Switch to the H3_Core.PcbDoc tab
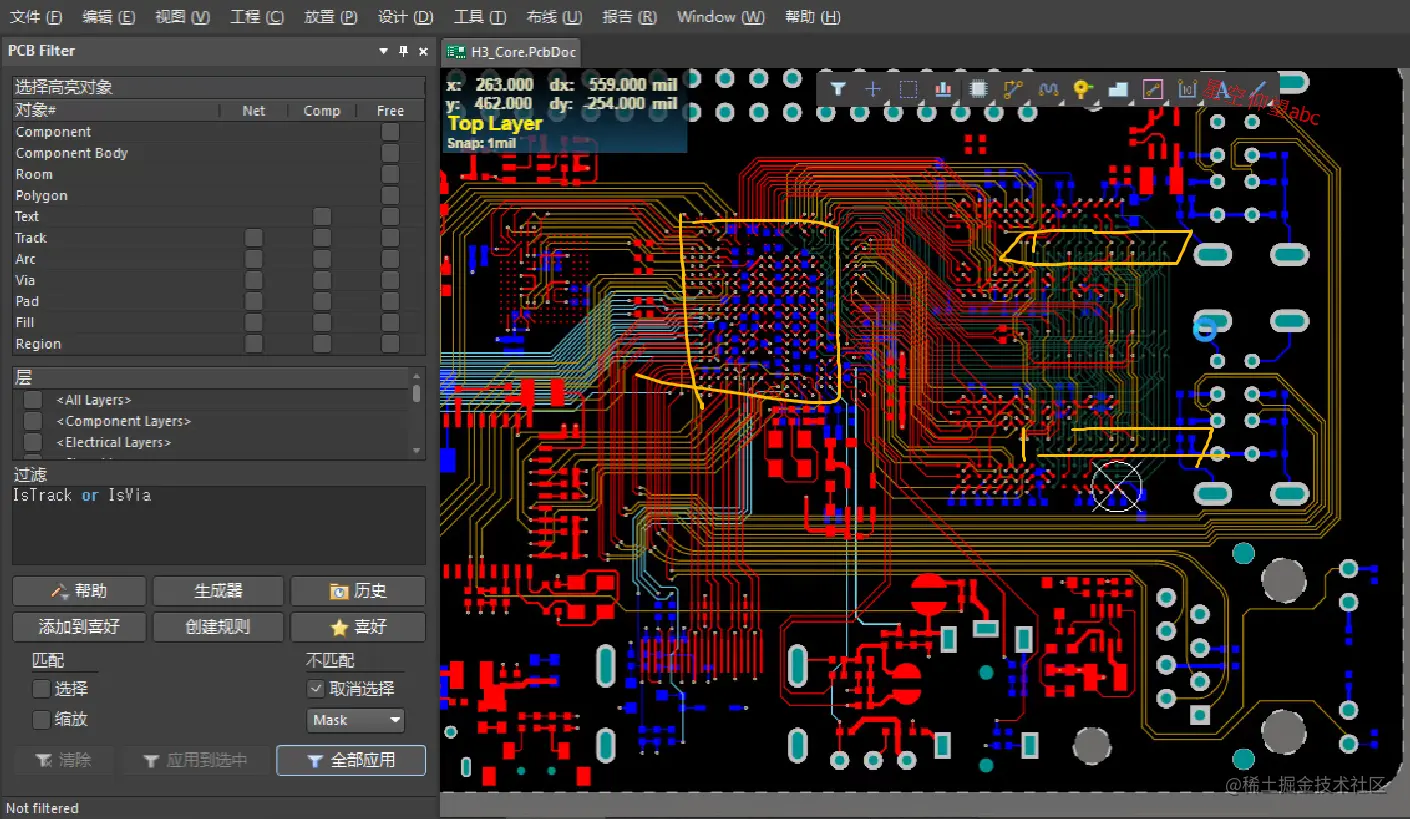The width and height of the screenshot is (1410, 819). click(510, 52)
